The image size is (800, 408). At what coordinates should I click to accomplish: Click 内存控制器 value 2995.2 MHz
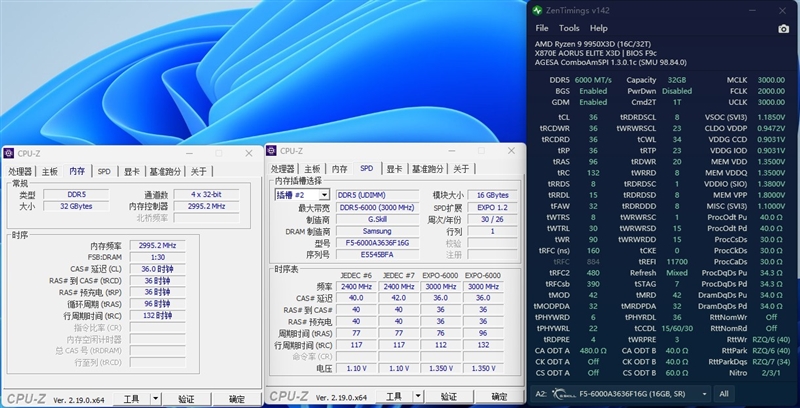click(207, 206)
